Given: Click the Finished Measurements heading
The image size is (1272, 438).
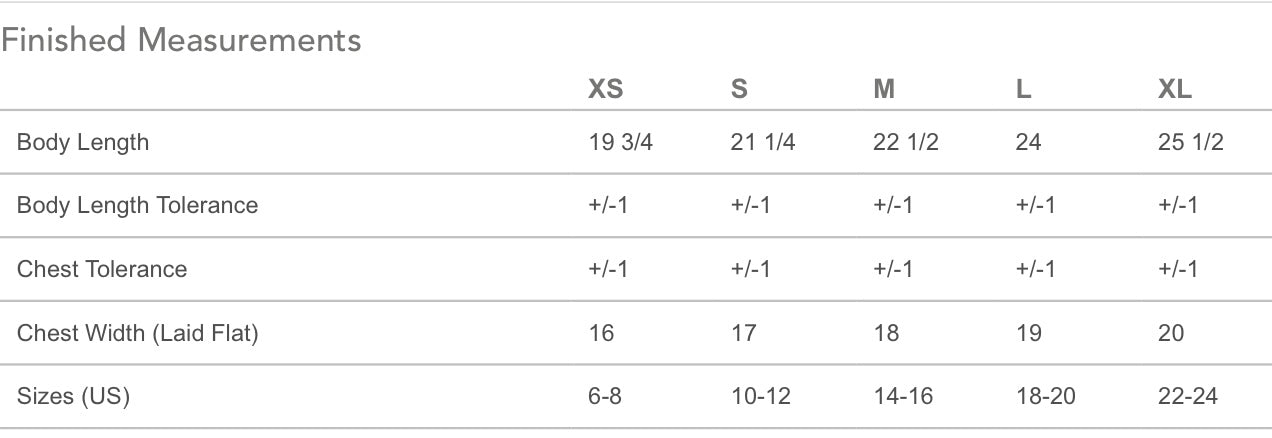Looking at the screenshot, I should [x=181, y=41].
